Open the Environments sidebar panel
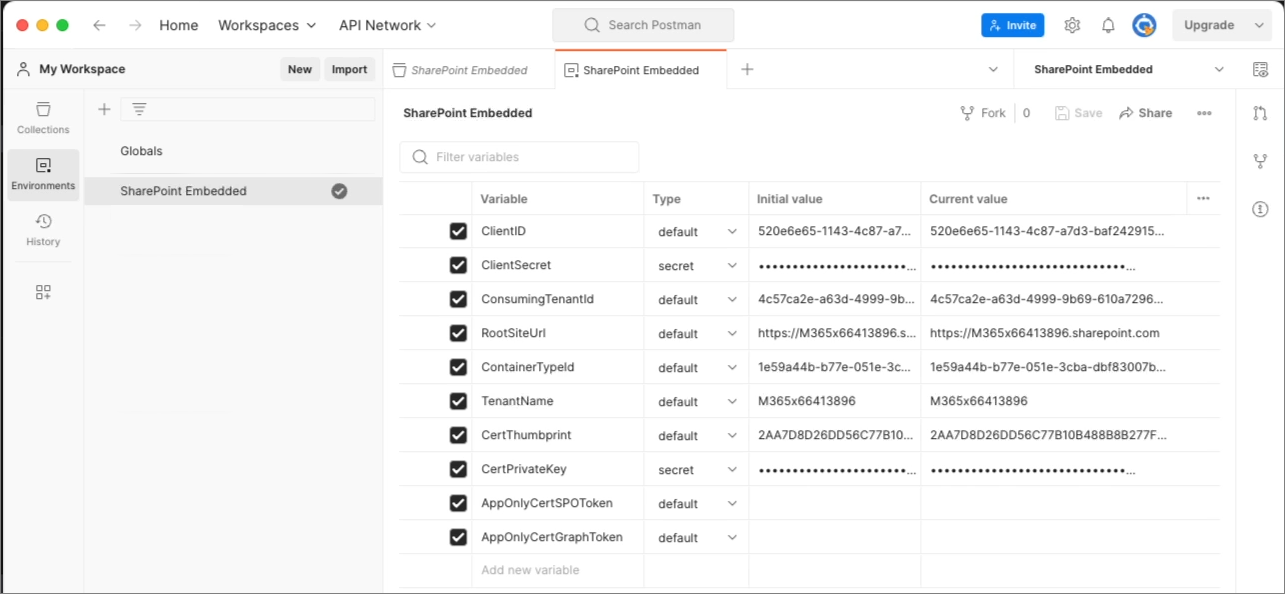1285x594 pixels. (x=42, y=170)
